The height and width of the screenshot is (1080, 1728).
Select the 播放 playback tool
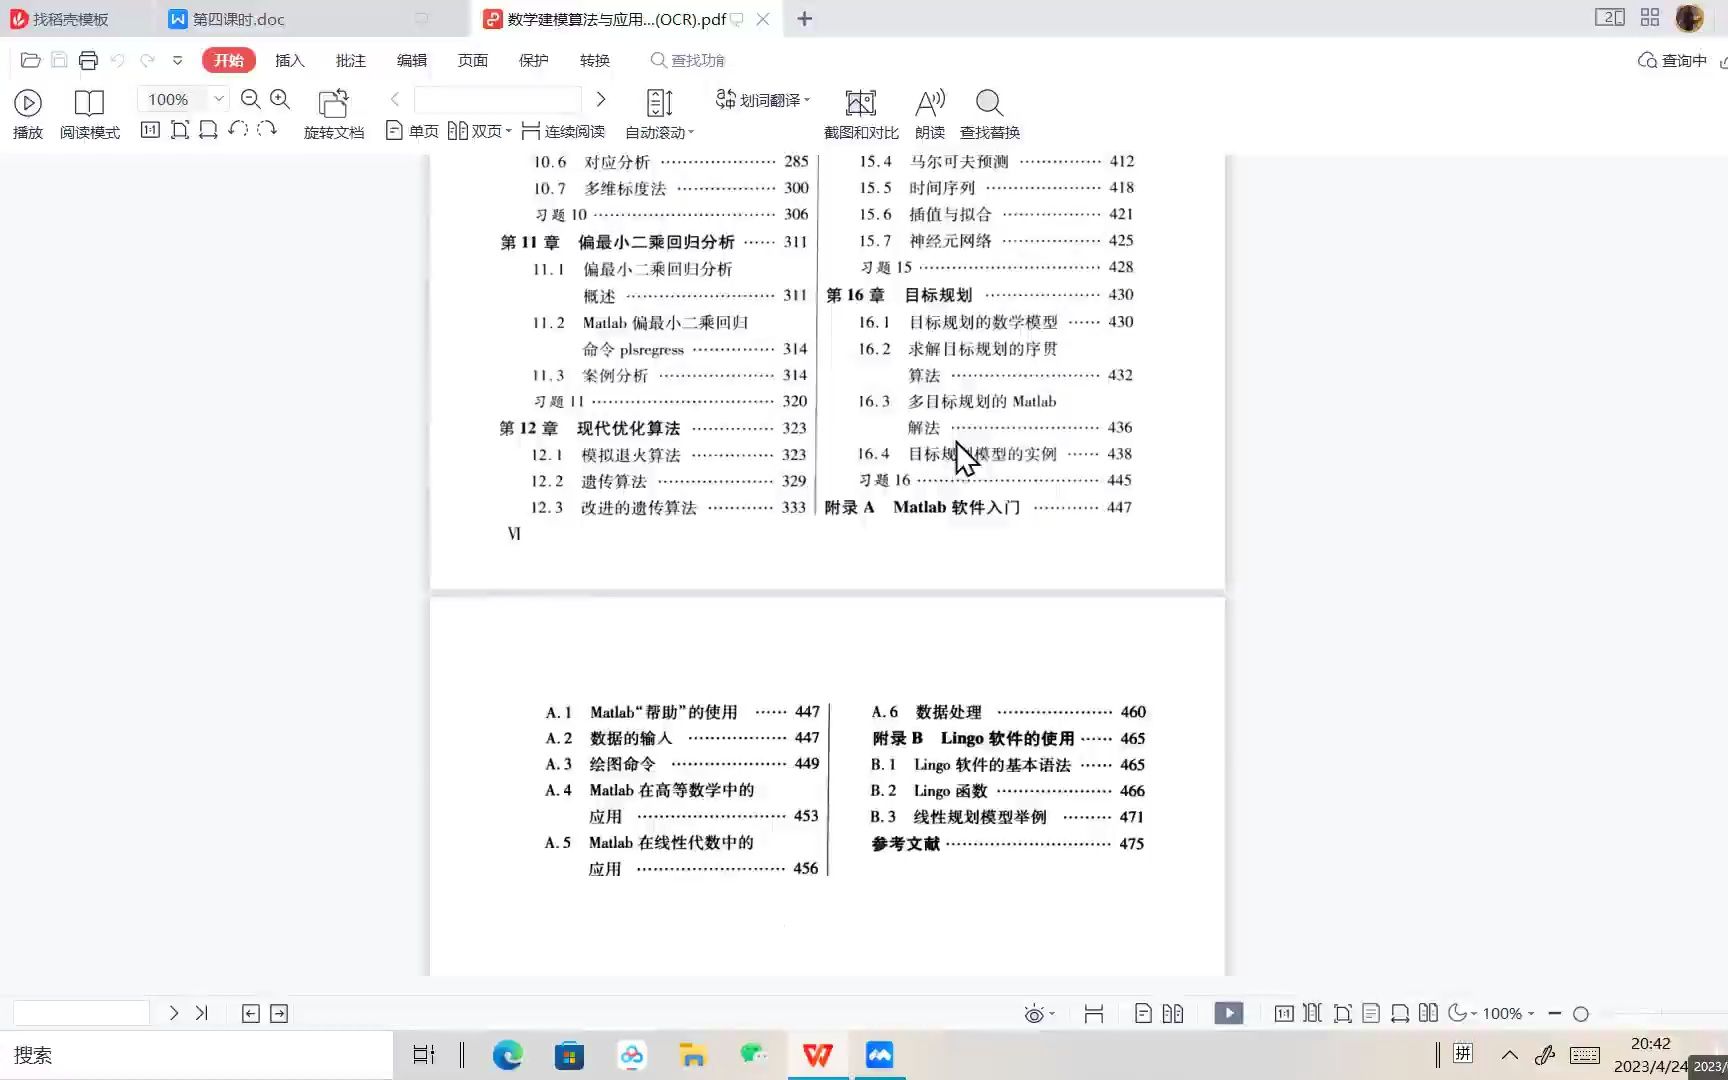27,112
